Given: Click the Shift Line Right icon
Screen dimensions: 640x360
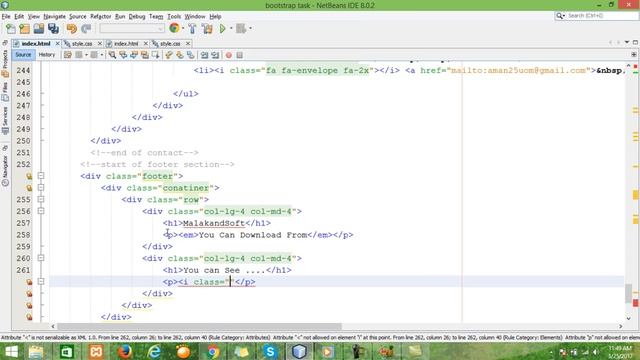Looking at the screenshot, I should tap(215, 55).
